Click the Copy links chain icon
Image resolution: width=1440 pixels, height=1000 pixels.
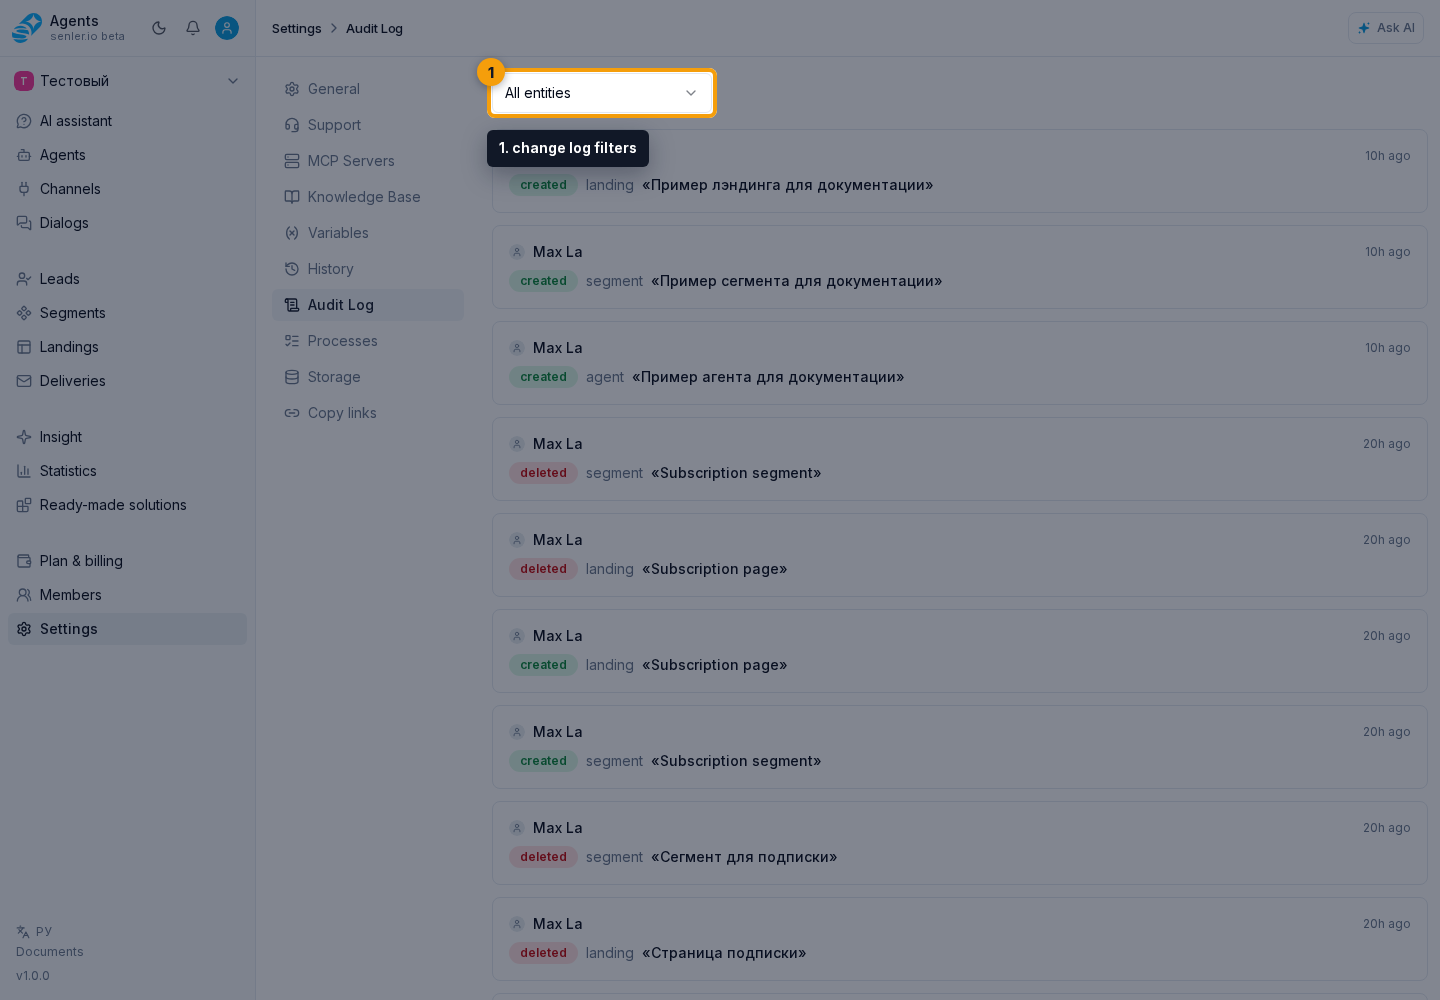pyautogui.click(x=292, y=413)
